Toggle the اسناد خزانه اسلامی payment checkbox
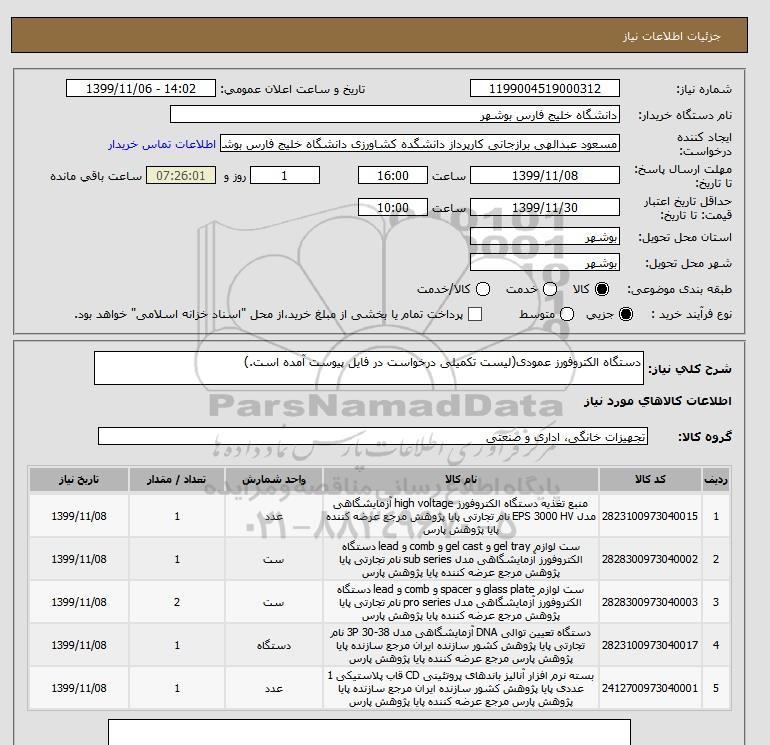This screenshot has width=770, height=745. (475, 314)
